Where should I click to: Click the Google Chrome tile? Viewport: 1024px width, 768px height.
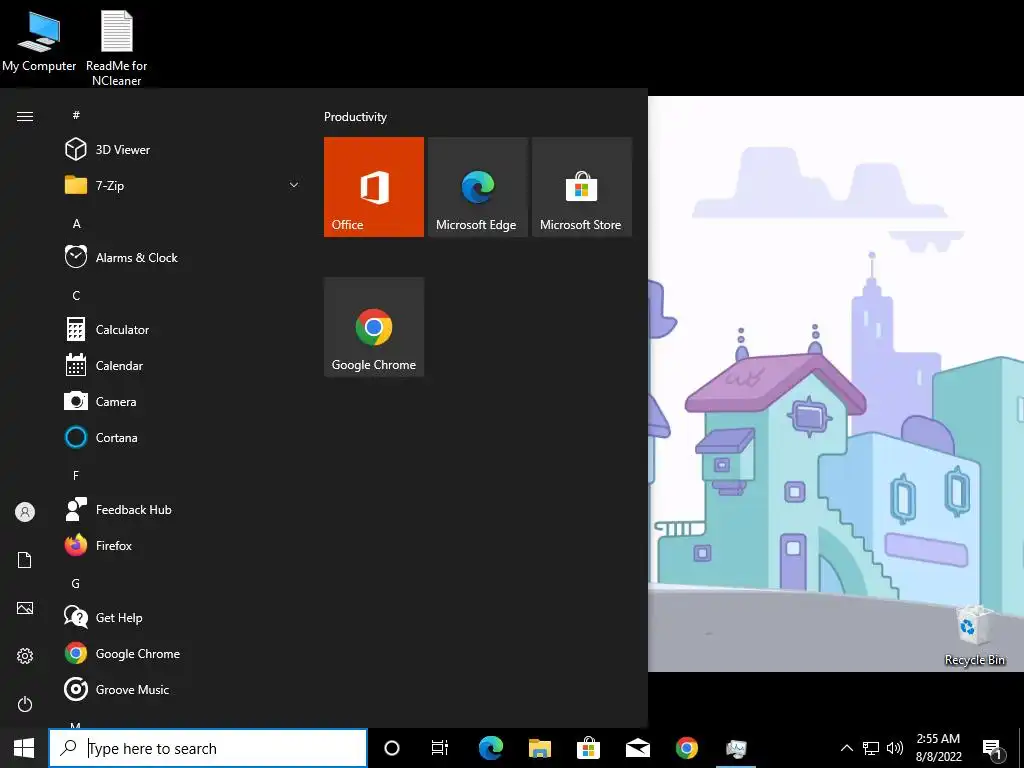374,327
